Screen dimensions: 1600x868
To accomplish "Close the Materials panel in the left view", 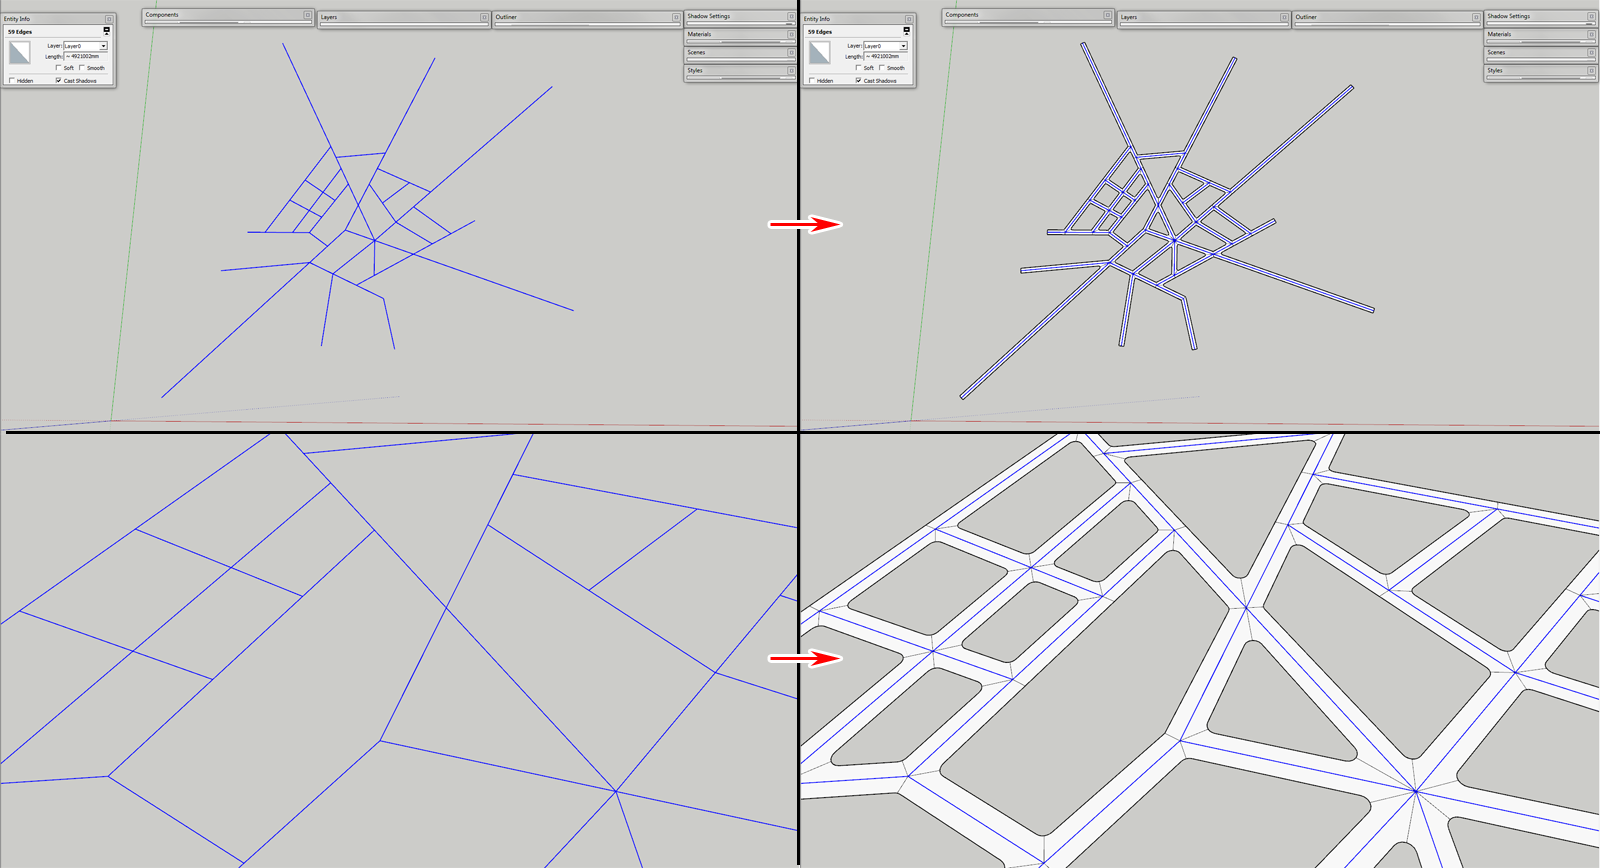I will click(x=791, y=34).
